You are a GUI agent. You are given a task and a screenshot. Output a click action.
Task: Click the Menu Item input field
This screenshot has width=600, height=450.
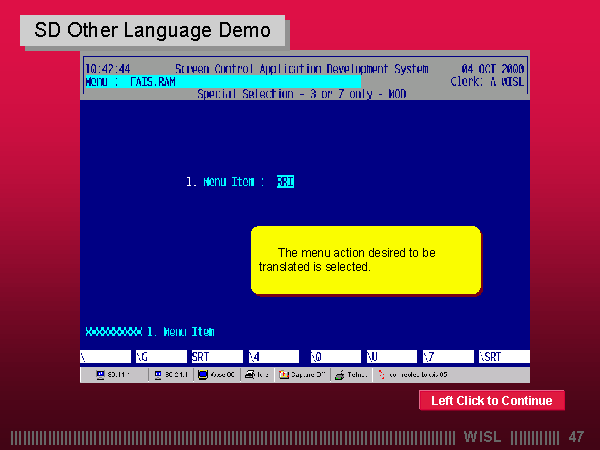285,182
